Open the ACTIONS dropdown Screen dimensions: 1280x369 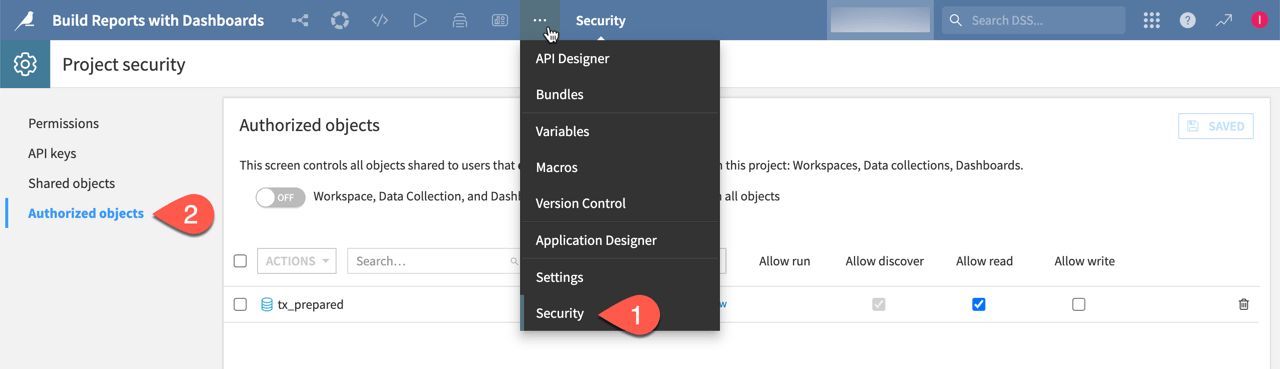point(297,261)
